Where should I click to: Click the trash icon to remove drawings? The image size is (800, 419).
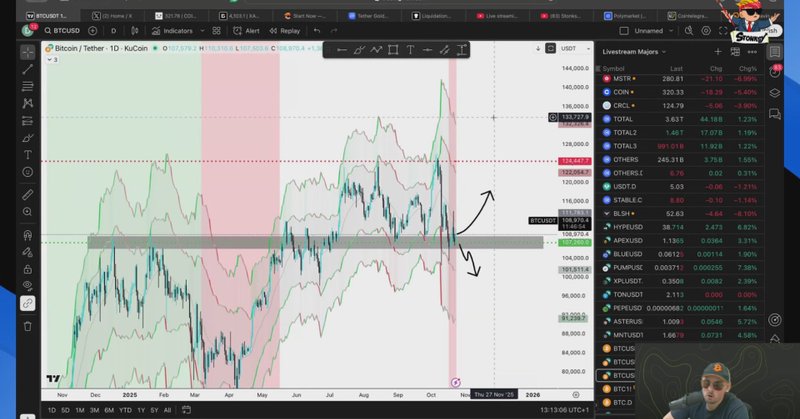[28, 326]
